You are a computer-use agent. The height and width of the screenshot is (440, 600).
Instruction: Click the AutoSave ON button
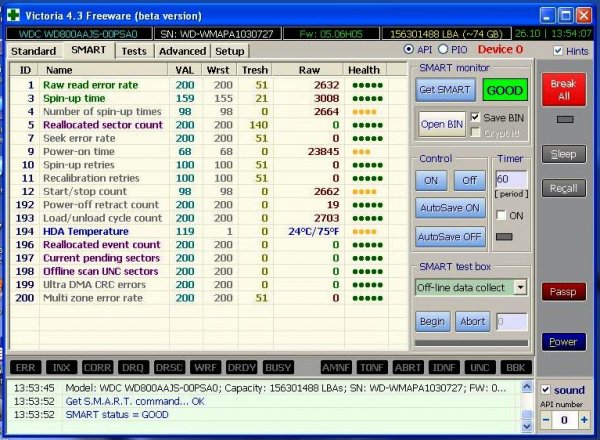(450, 208)
